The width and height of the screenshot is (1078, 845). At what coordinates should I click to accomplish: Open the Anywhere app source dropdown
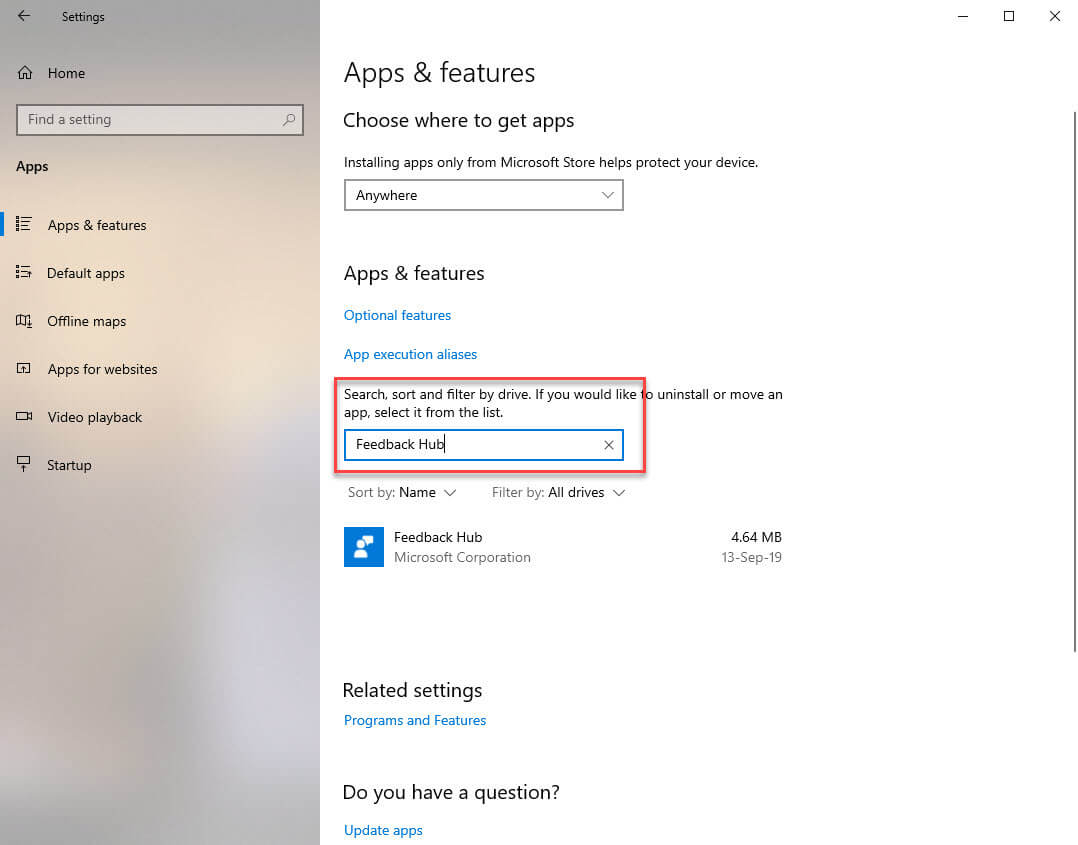(483, 195)
